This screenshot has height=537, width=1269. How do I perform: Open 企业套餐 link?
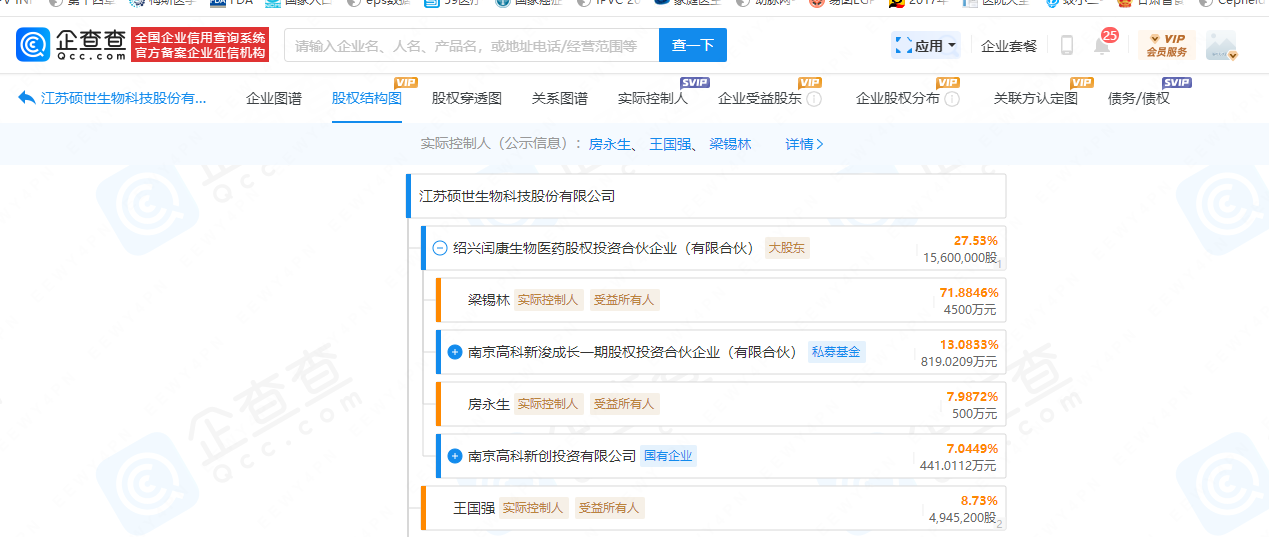click(x=1009, y=45)
